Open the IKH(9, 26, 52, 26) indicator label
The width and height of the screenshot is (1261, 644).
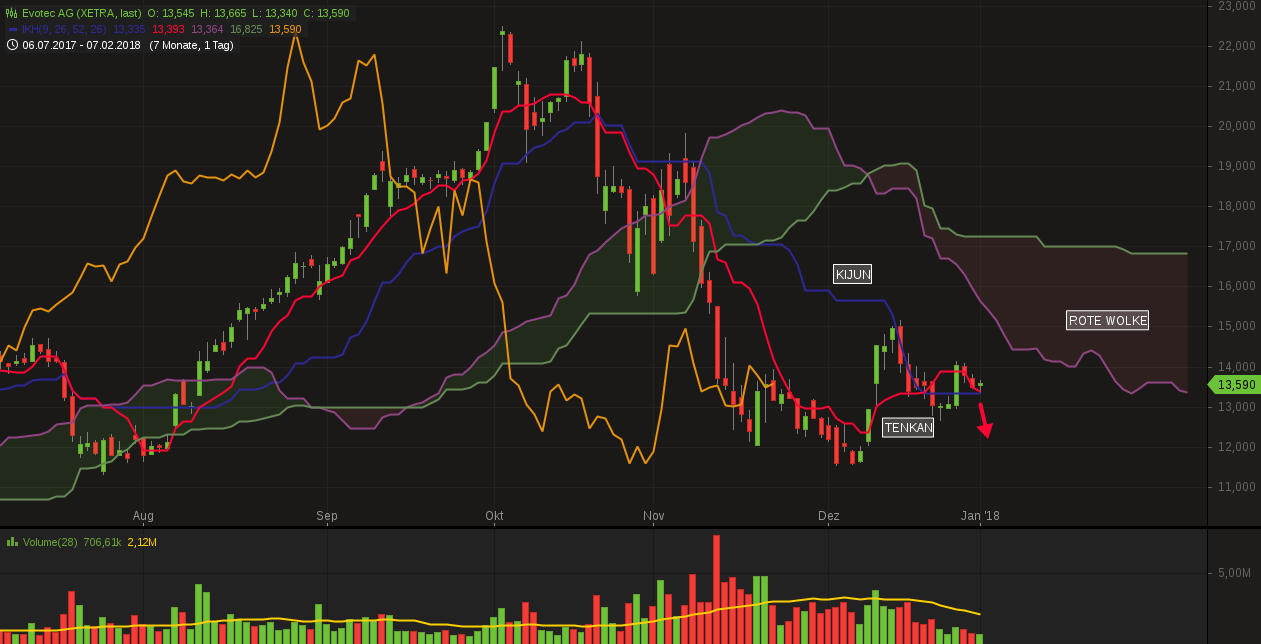[x=64, y=29]
